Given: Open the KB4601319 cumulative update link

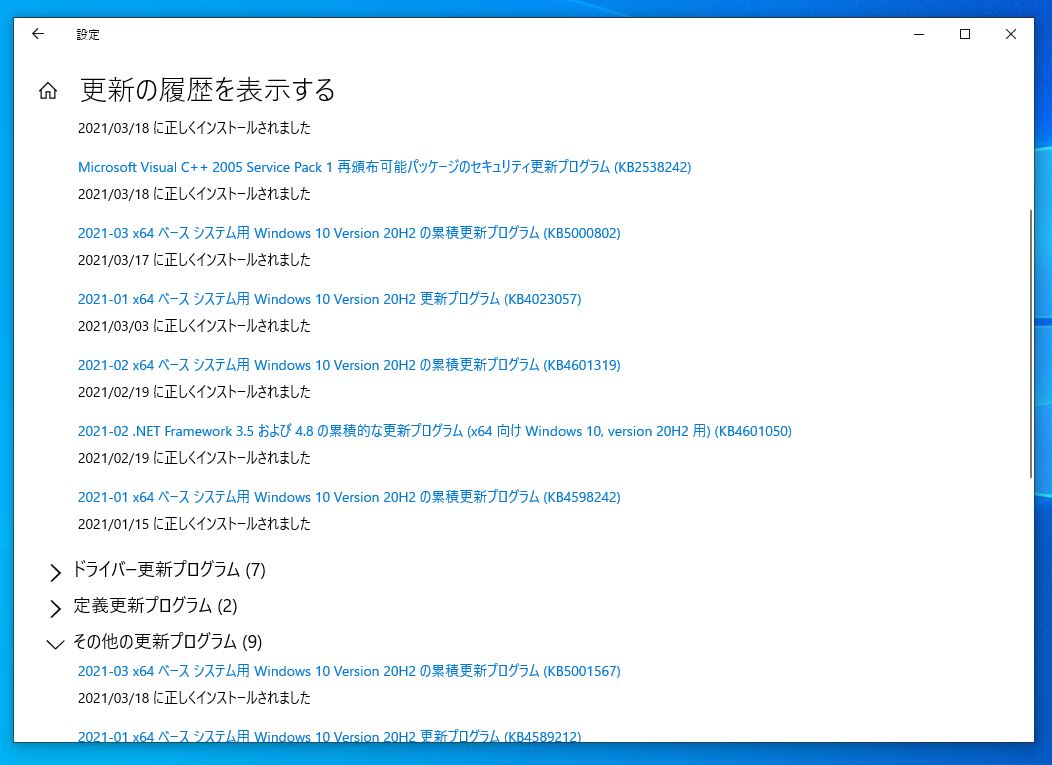Looking at the screenshot, I should click(349, 365).
